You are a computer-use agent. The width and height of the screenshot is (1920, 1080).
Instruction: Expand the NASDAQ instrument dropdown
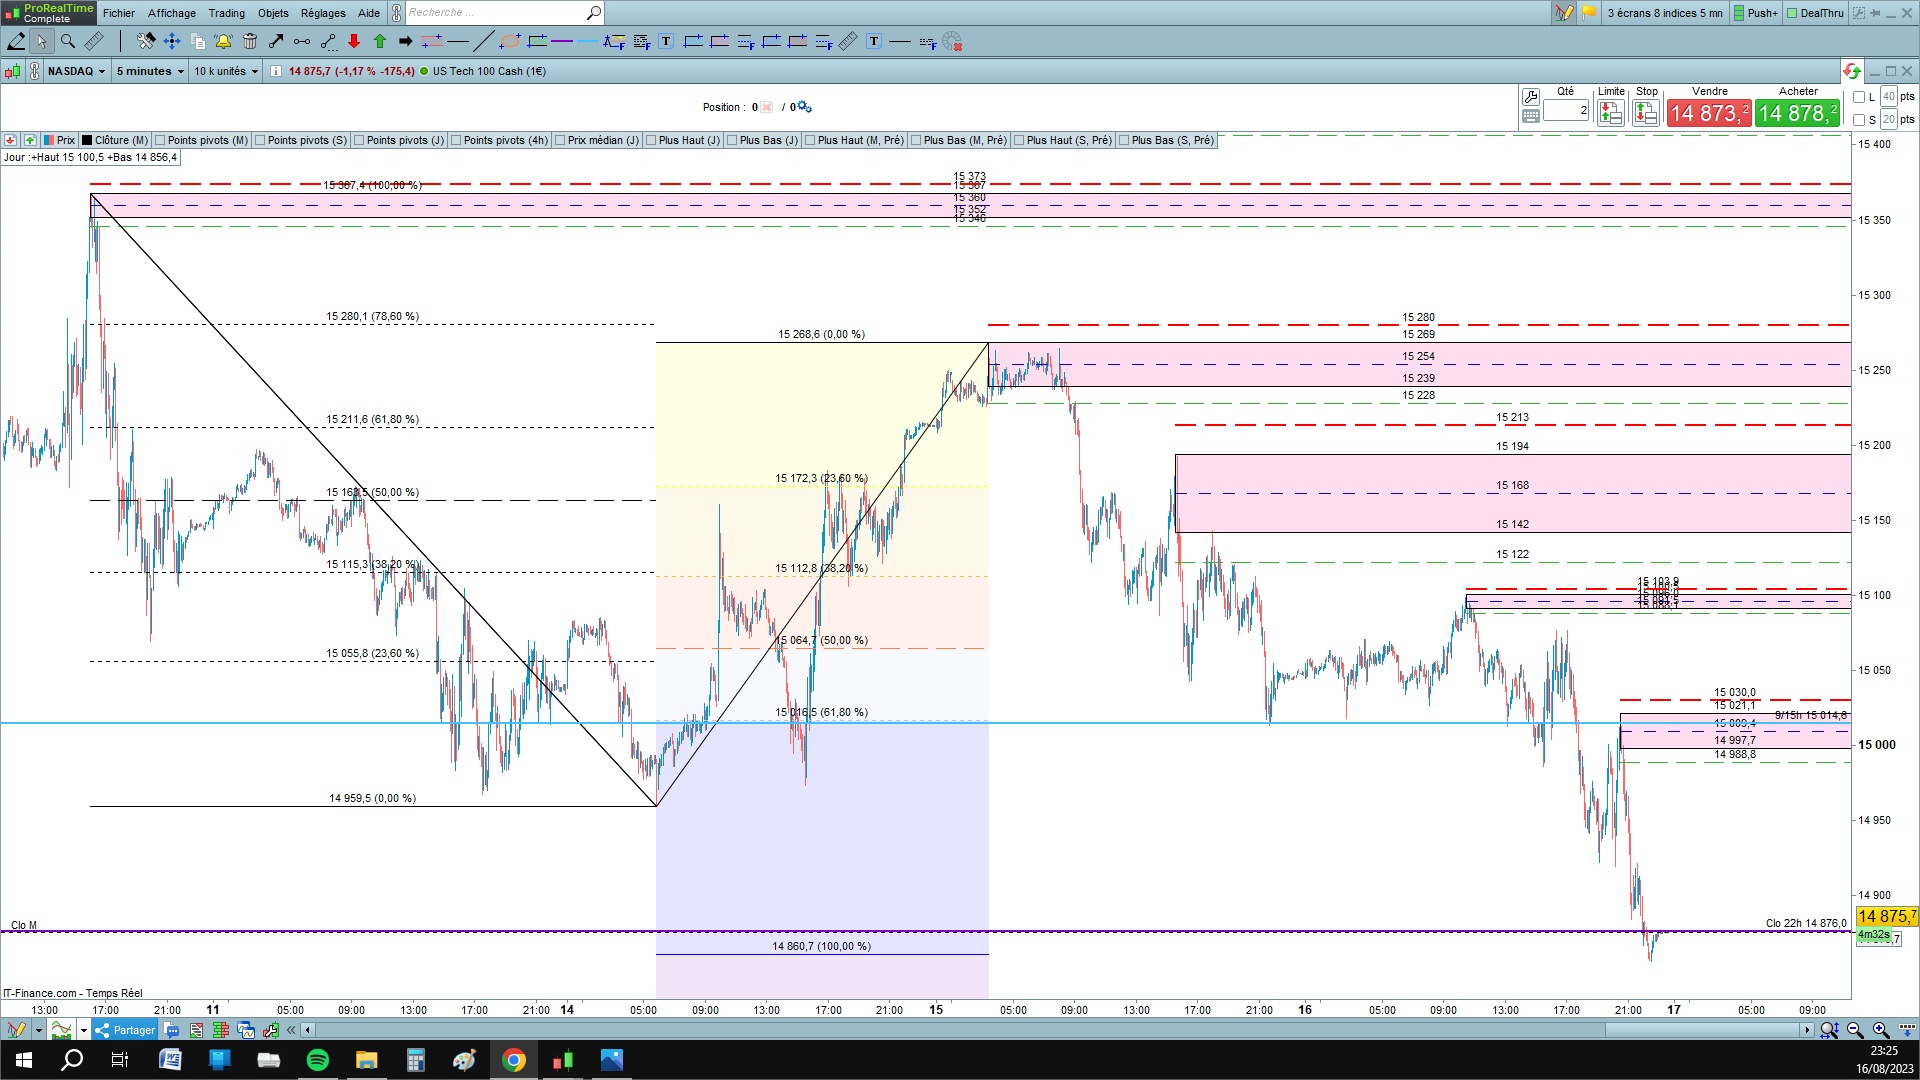pos(76,71)
